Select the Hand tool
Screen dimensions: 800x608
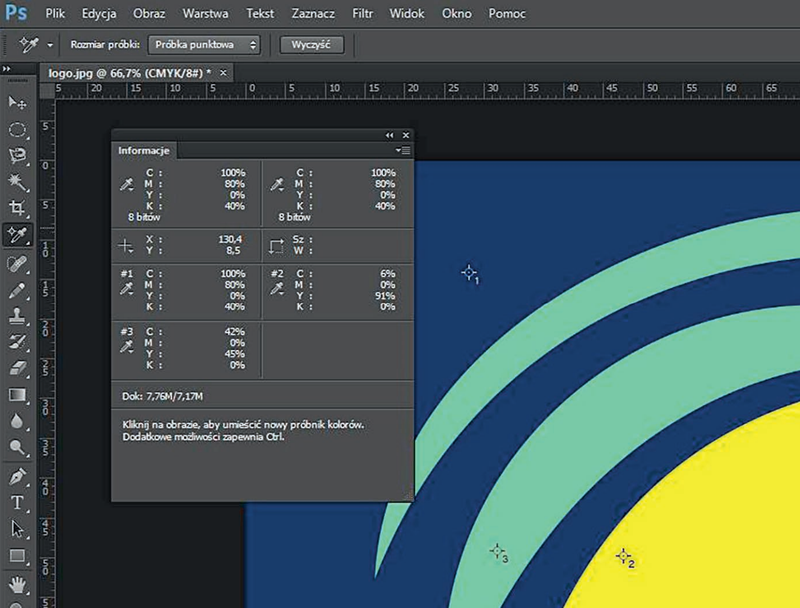click(x=18, y=583)
